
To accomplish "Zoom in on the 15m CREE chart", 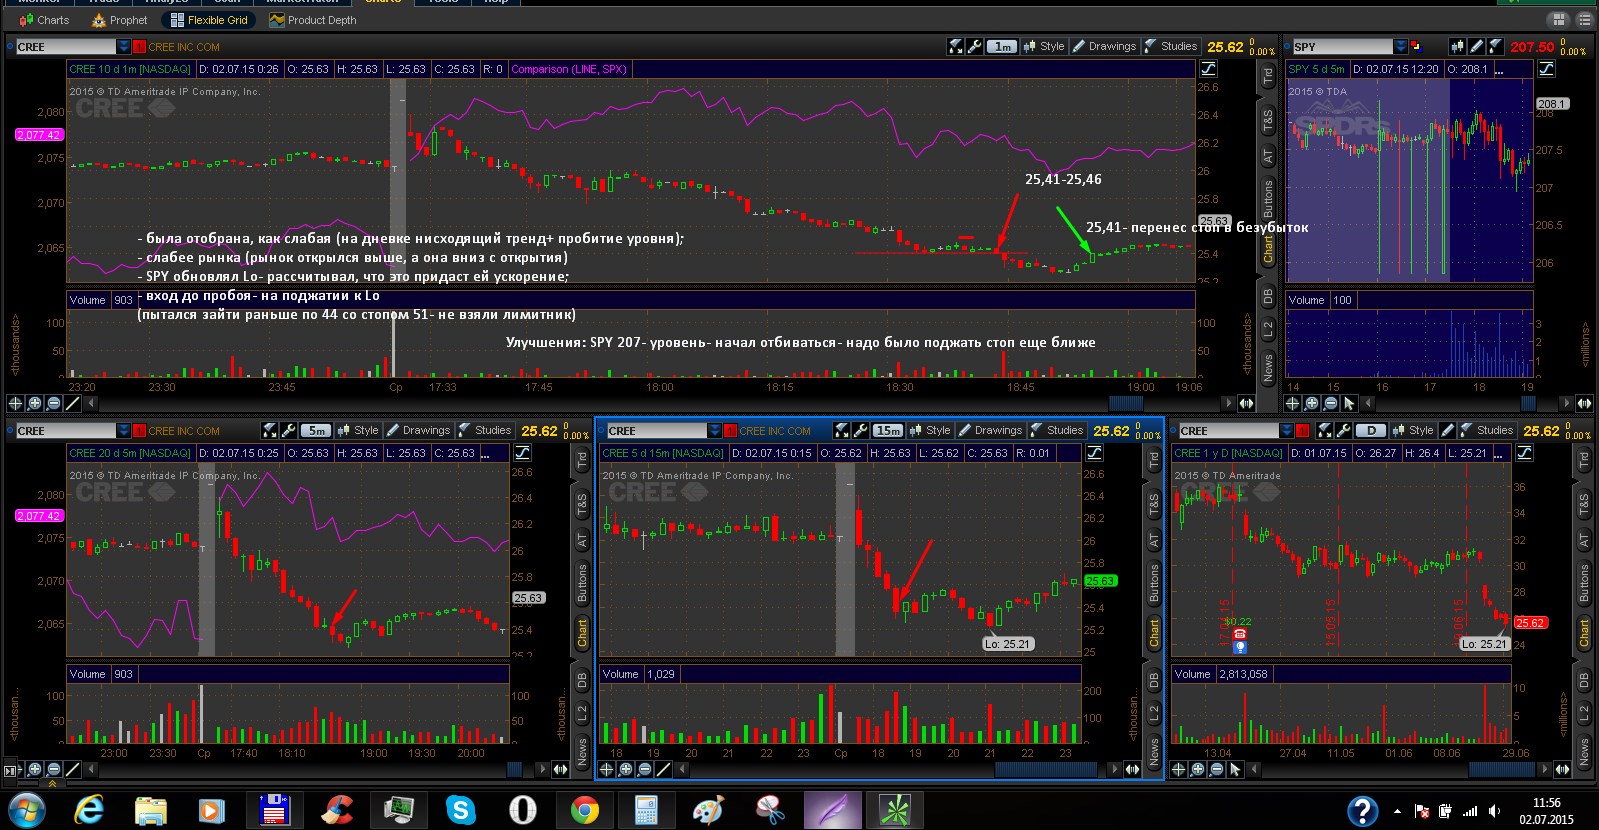I will click(x=625, y=769).
